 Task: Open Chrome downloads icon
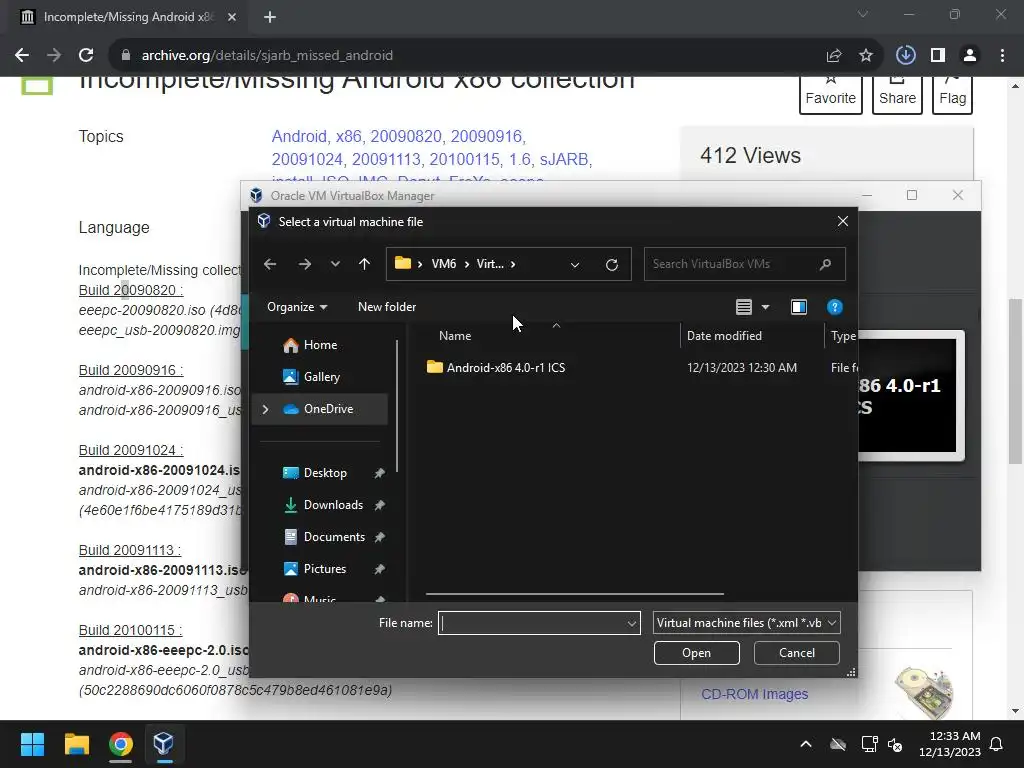coord(906,56)
